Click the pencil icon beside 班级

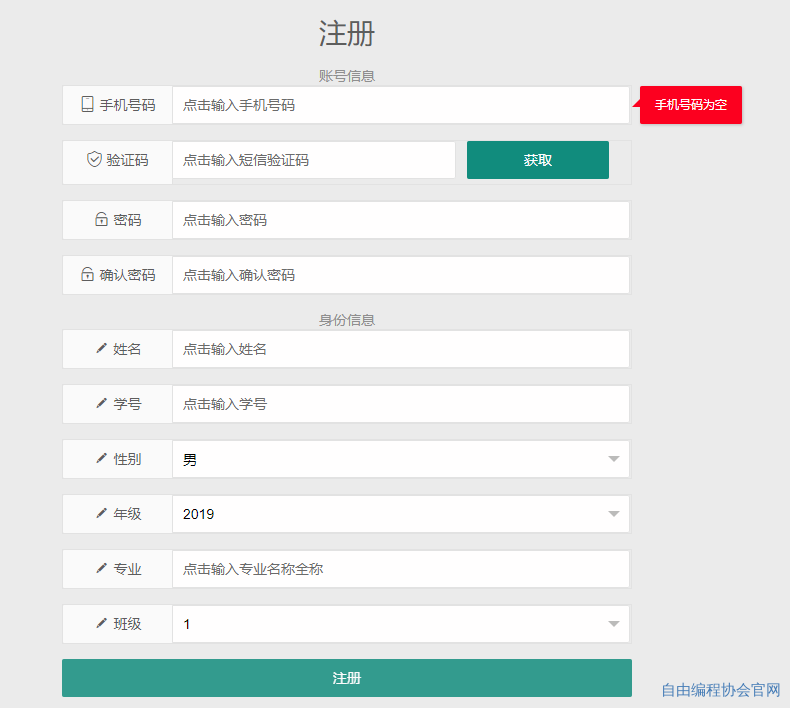pyautogui.click(x=101, y=623)
